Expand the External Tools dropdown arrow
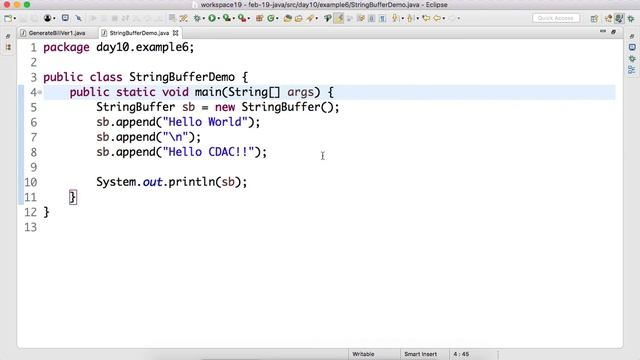This screenshot has width=640, height=360. 249,19
